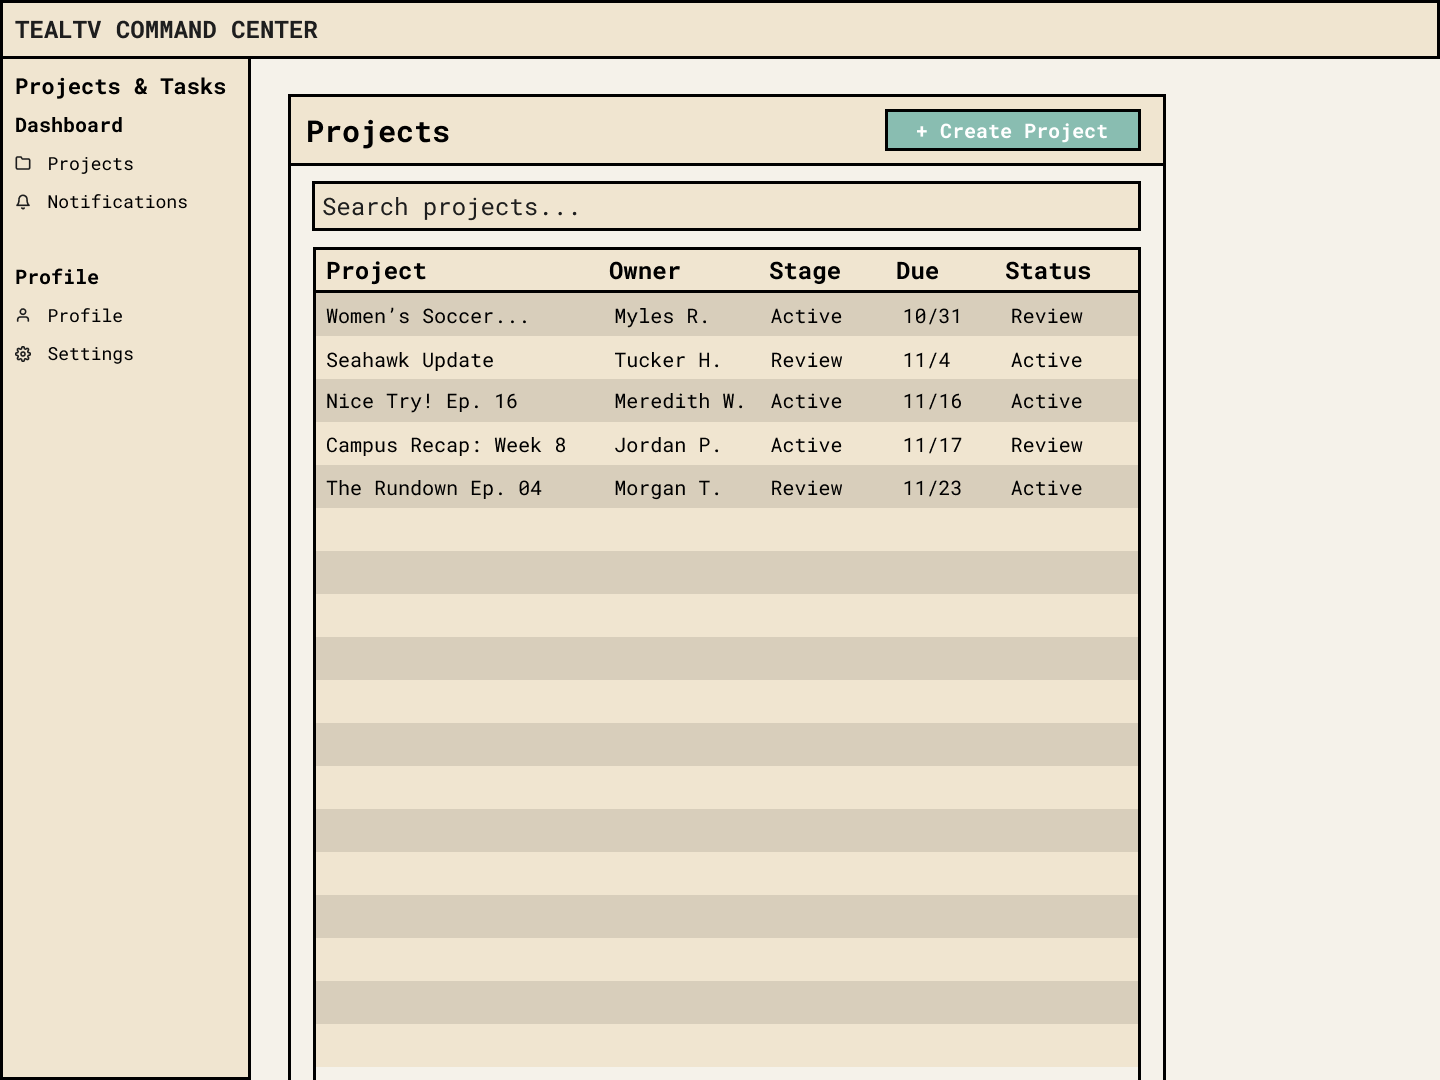Click the Status column header
Viewport: 1440px width, 1080px height.
click(1048, 271)
